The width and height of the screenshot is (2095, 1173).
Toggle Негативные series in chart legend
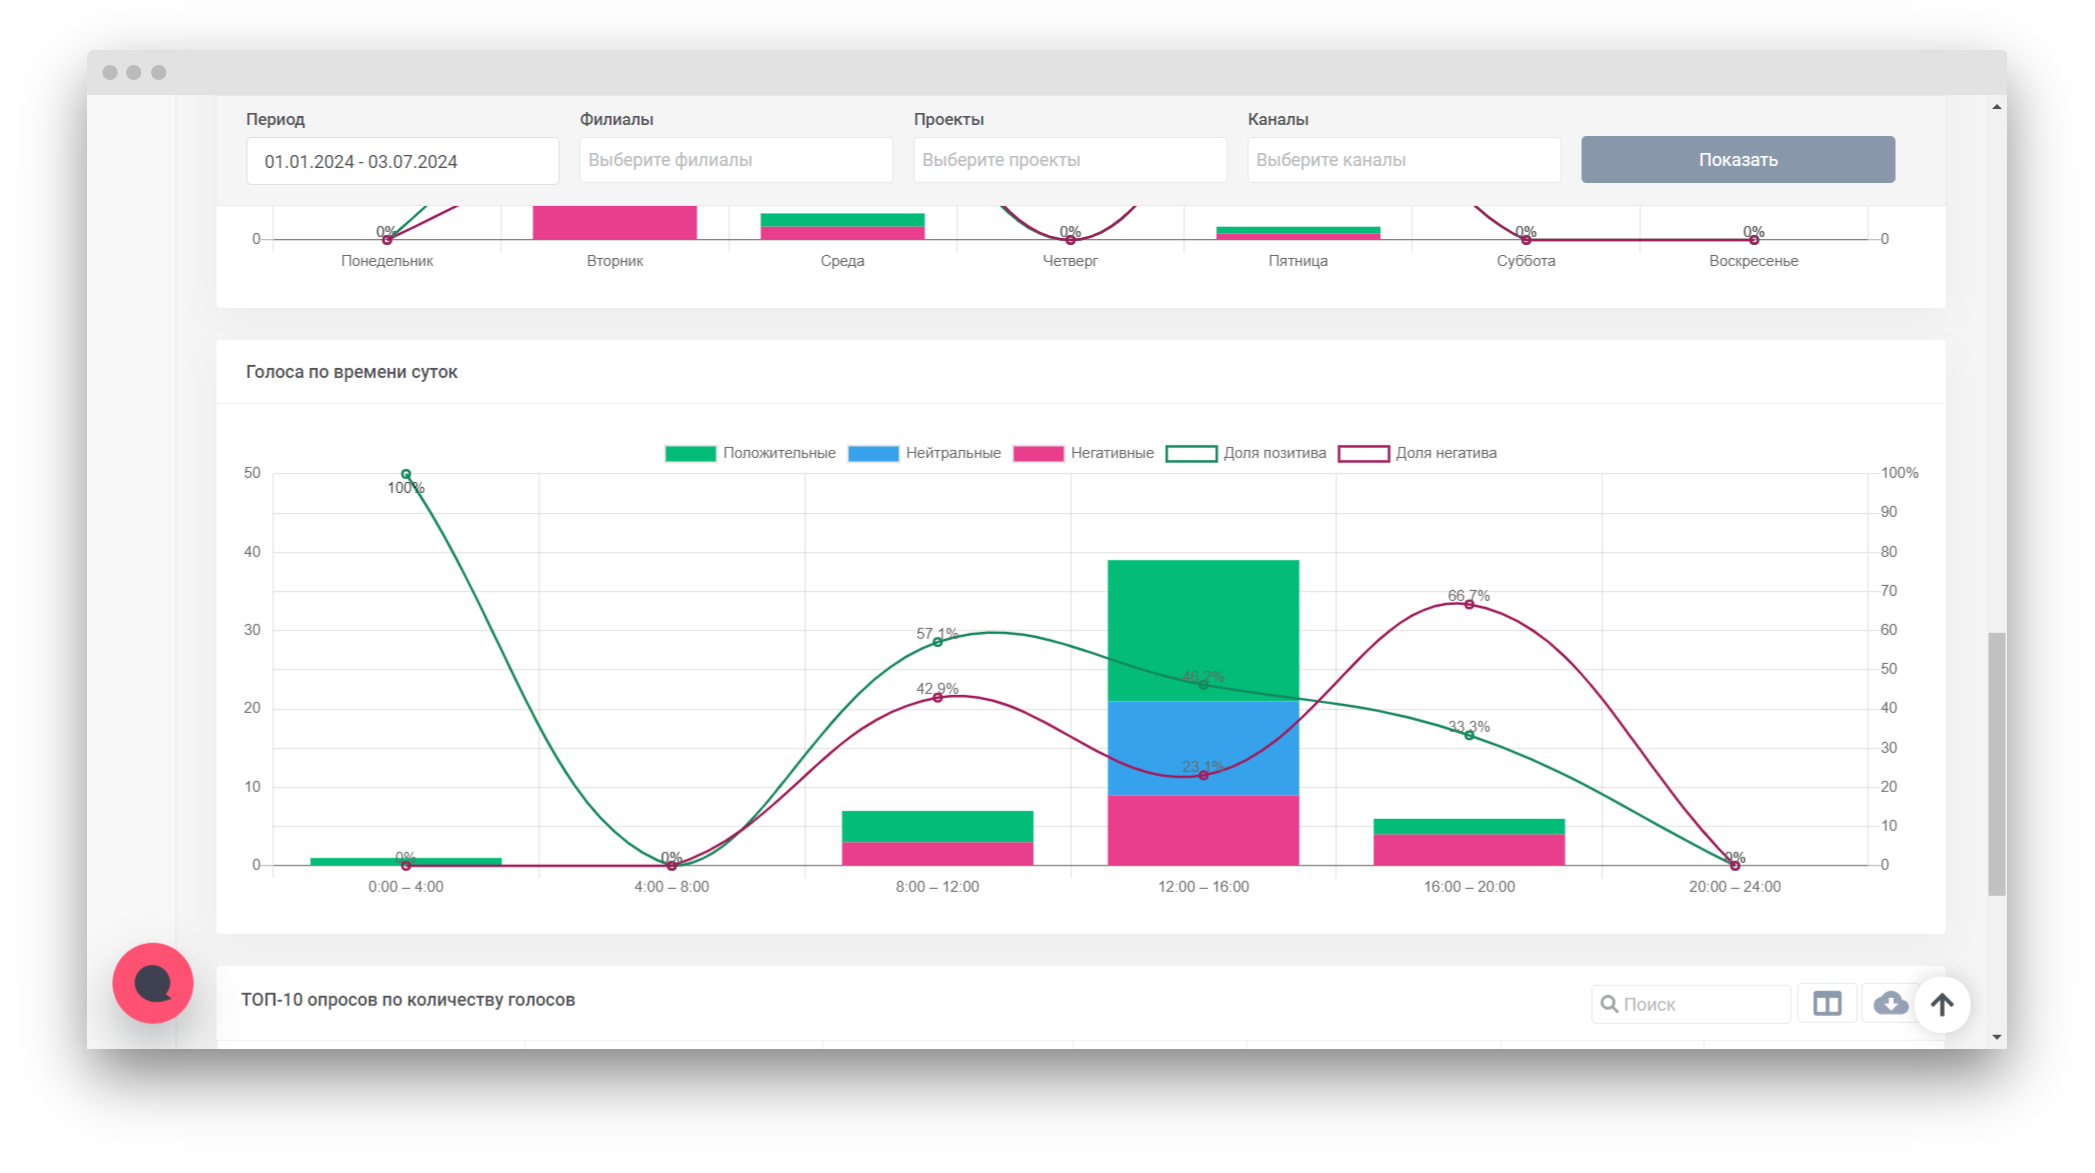[1083, 453]
